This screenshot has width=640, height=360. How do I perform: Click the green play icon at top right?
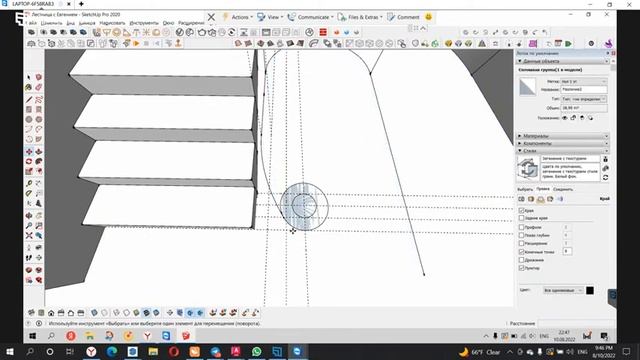(568, 44)
